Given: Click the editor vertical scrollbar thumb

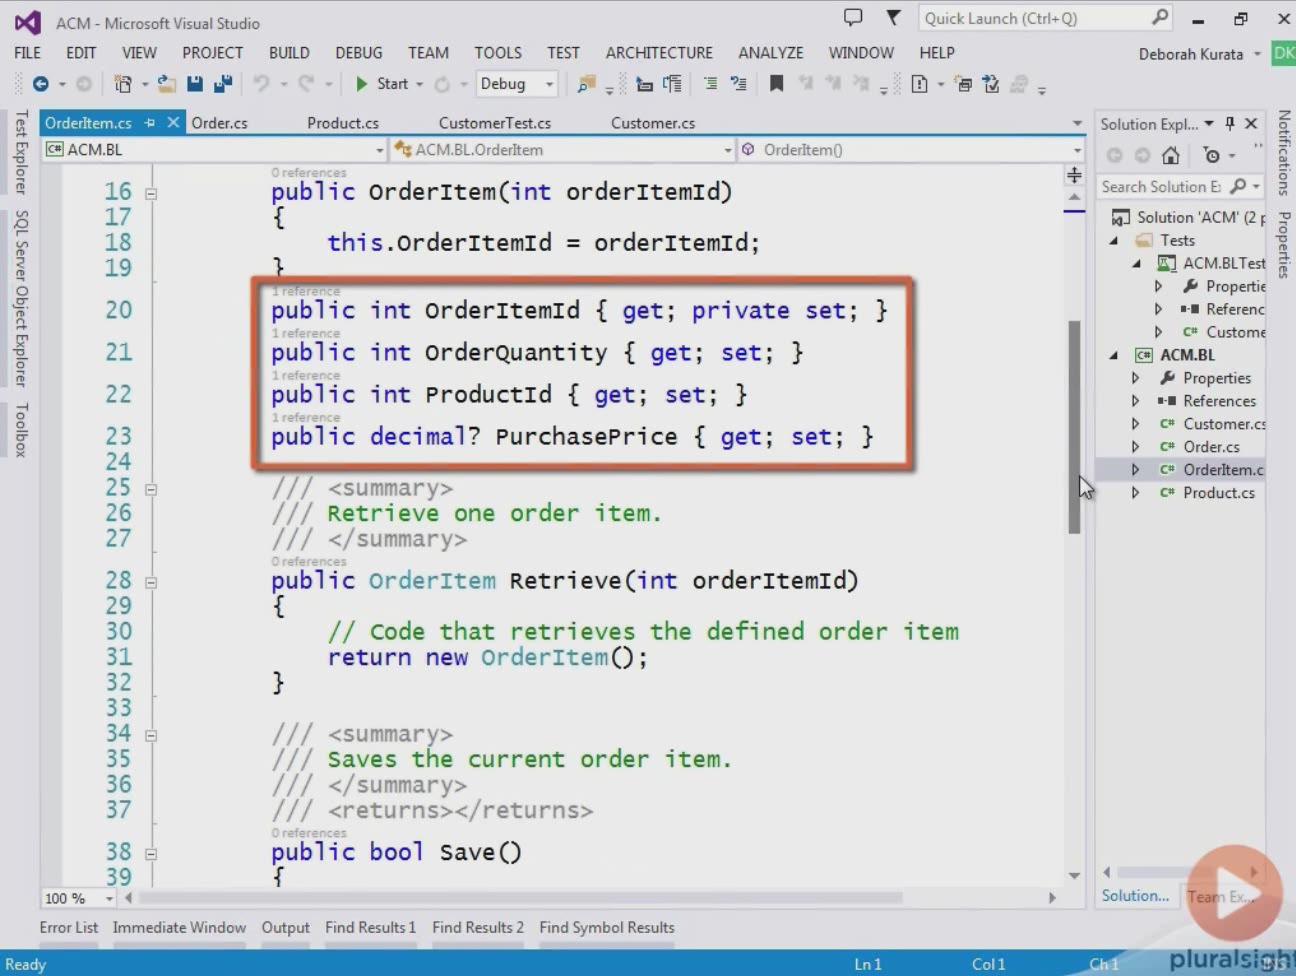Looking at the screenshot, I should 1074,427.
